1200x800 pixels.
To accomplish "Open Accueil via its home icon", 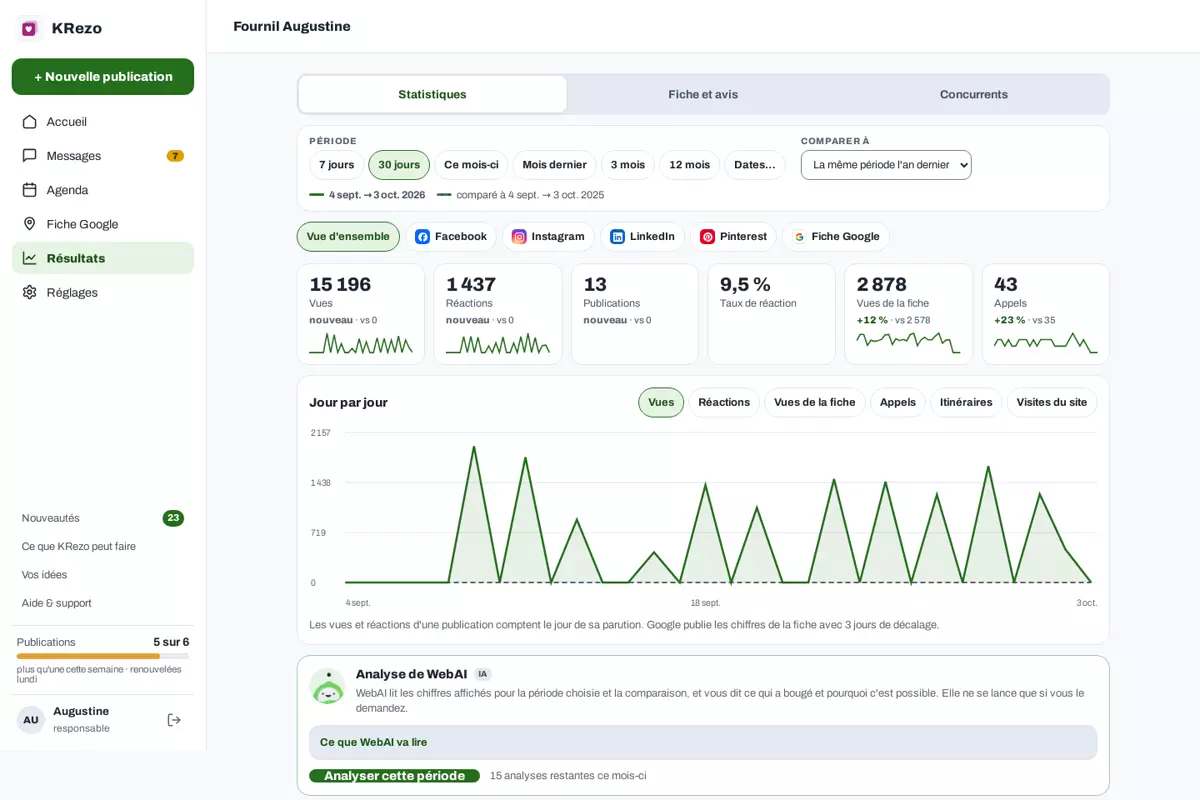I will click(29, 122).
